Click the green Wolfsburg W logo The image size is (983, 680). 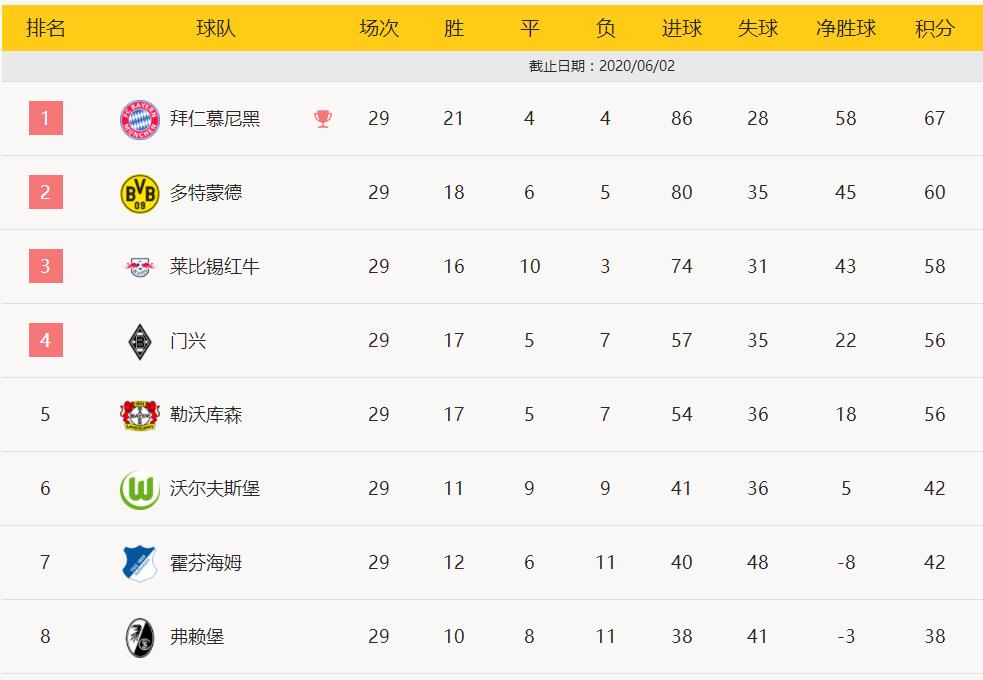[x=140, y=489]
